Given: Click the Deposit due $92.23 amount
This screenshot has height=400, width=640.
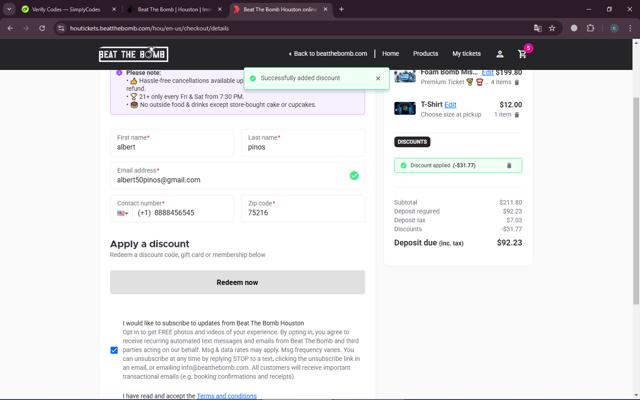Looking at the screenshot, I should click(x=509, y=242).
